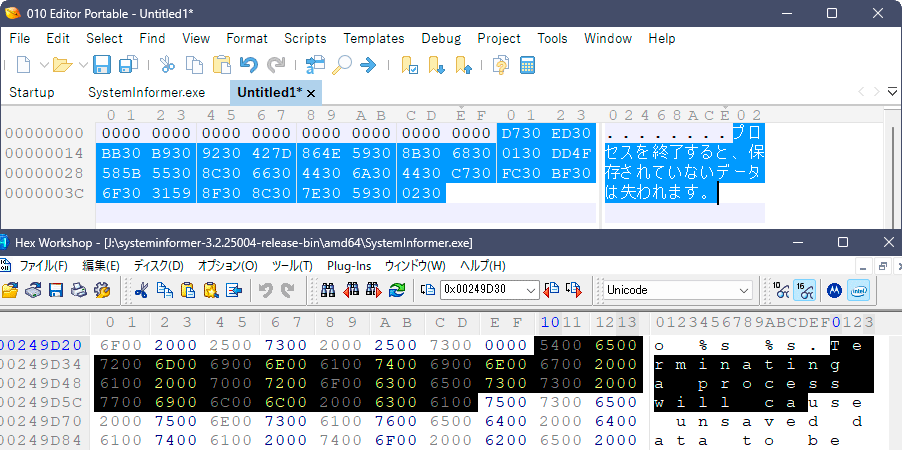The height and width of the screenshot is (450, 902).
Task: Close the Untitled1* tab
Action: pyautogui.click(x=311, y=93)
